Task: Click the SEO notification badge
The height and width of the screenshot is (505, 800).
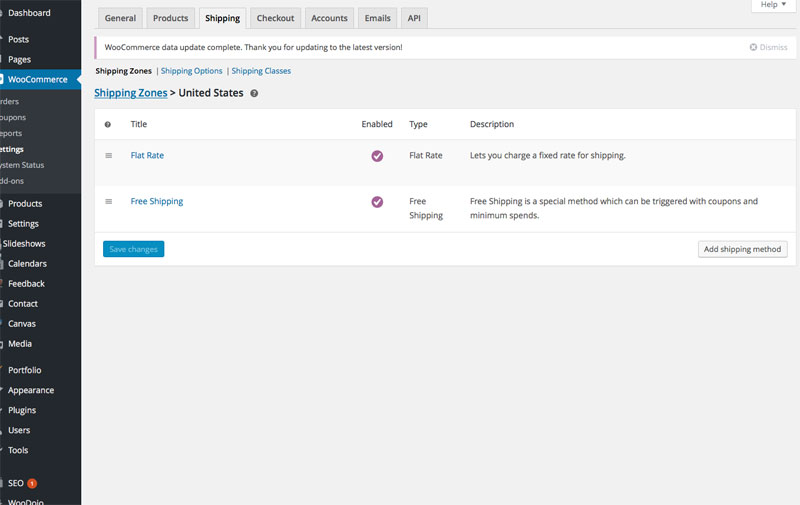Action: (32, 484)
